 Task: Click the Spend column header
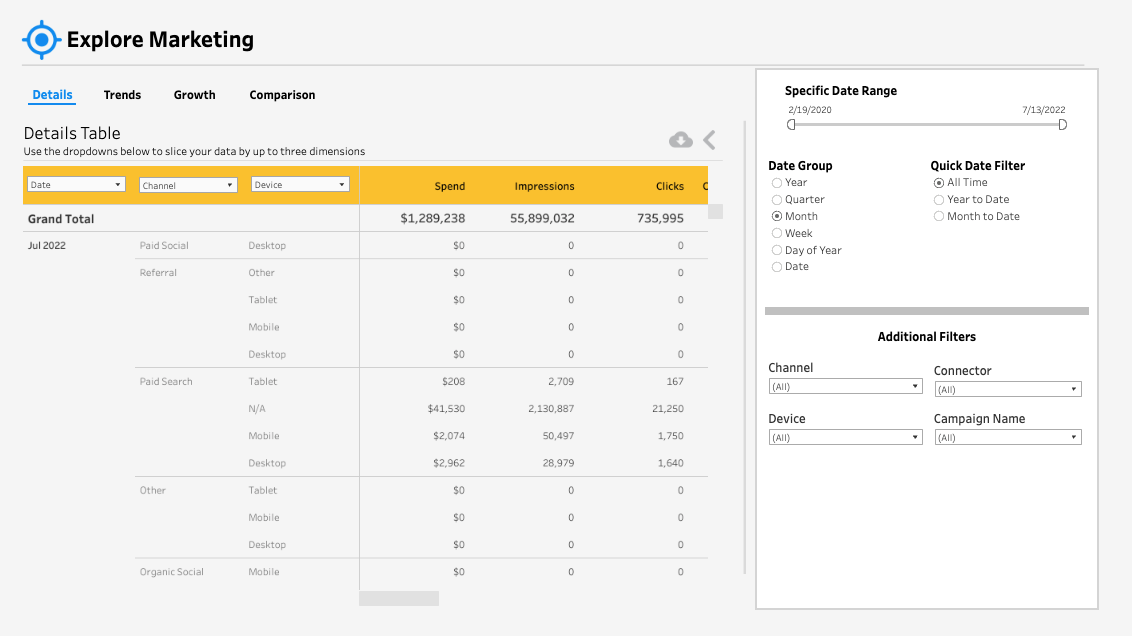(449, 186)
